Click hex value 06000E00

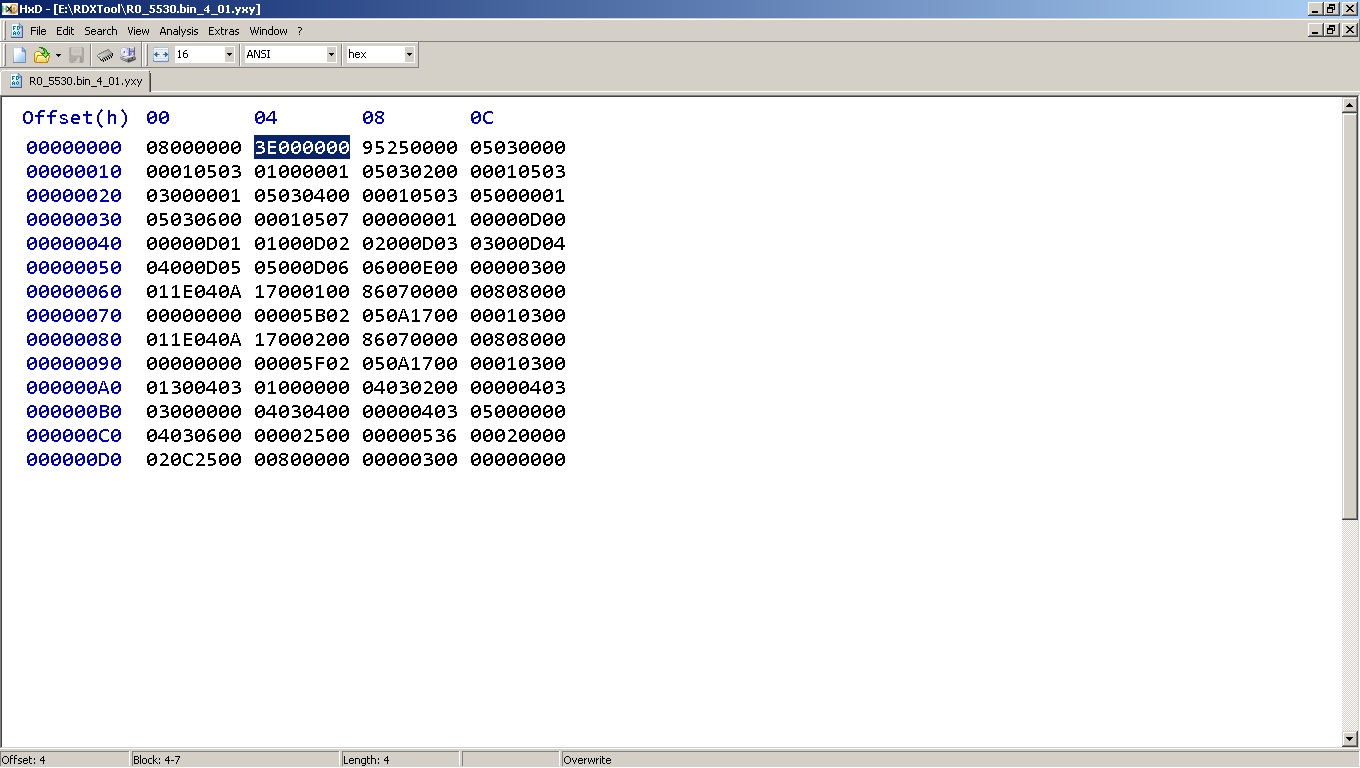click(x=410, y=268)
